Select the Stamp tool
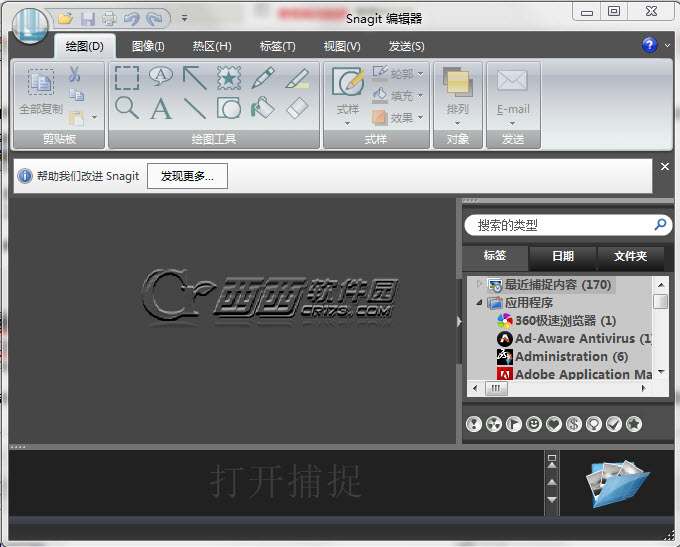680x547 pixels. (x=229, y=78)
